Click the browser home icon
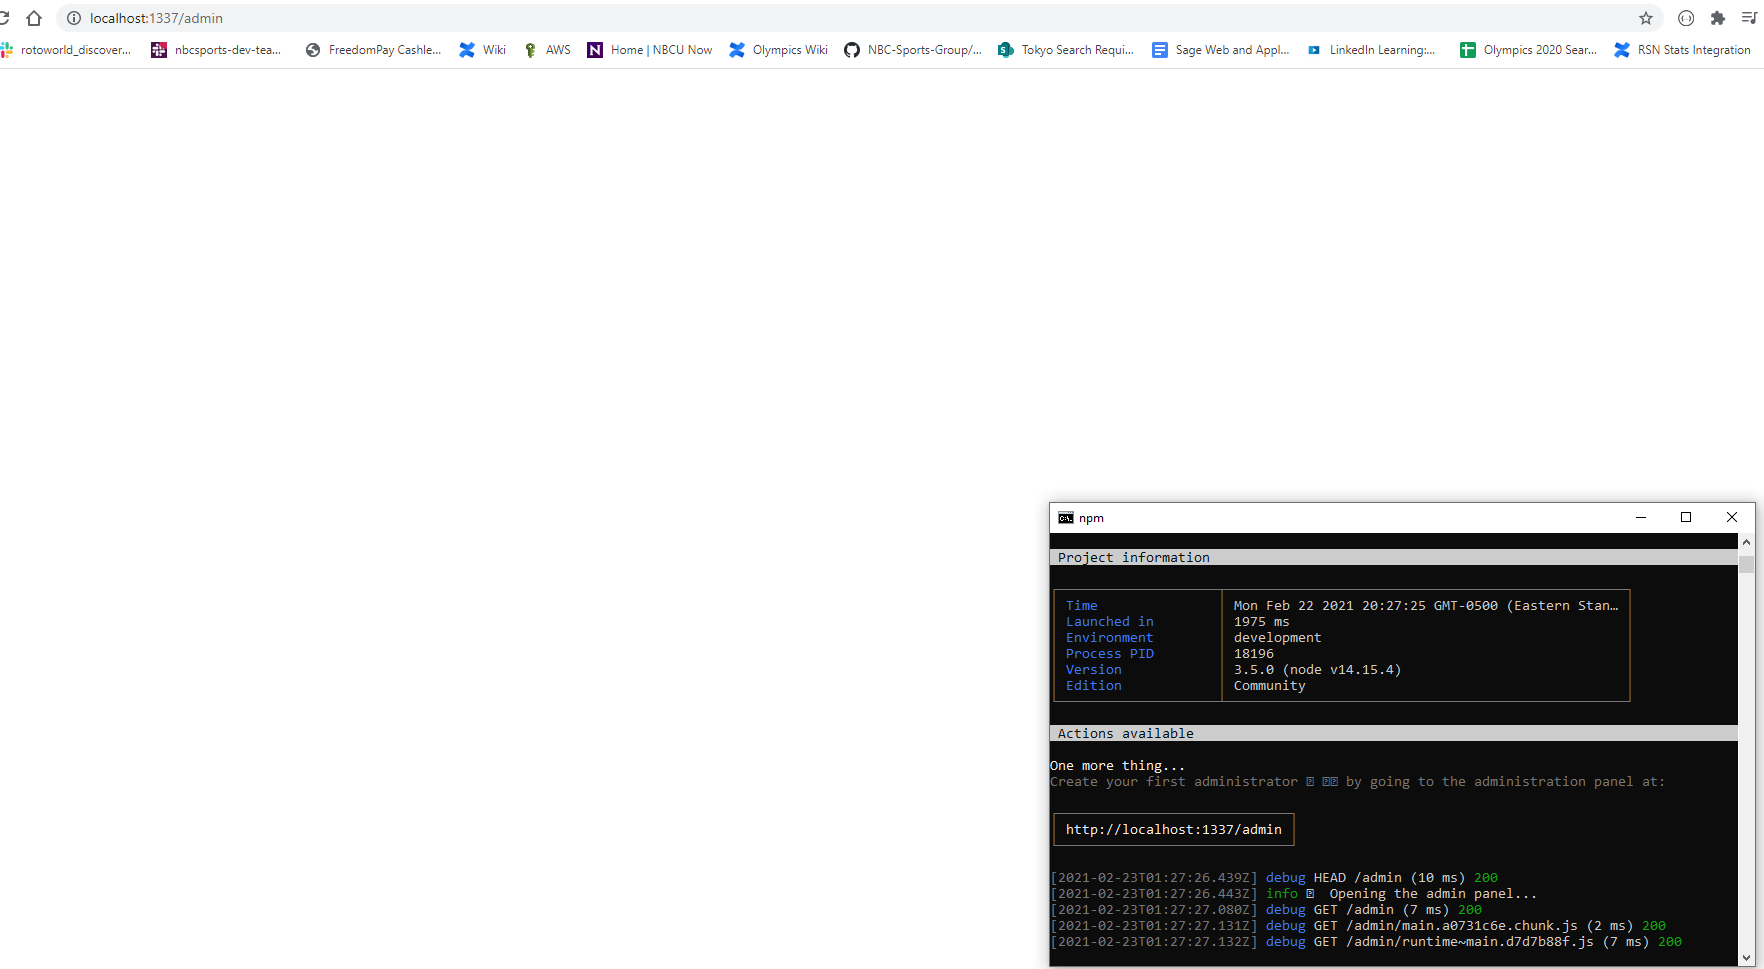The height and width of the screenshot is (969, 1764). tap(34, 17)
